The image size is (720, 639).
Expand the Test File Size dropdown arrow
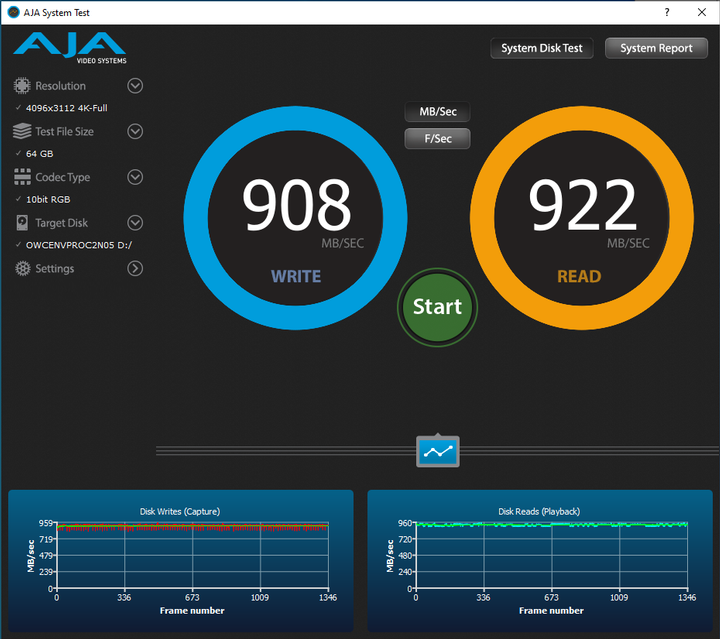135,131
